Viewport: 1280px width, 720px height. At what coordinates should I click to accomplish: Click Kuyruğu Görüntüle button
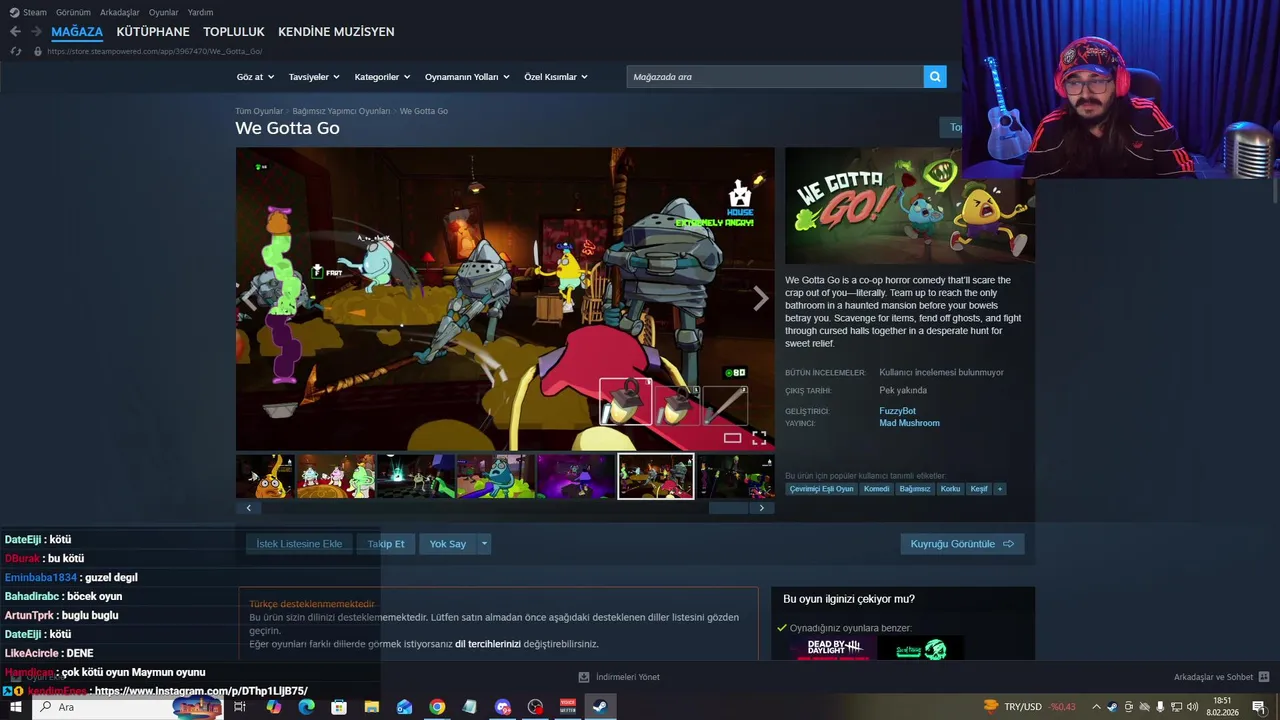[x=962, y=544]
